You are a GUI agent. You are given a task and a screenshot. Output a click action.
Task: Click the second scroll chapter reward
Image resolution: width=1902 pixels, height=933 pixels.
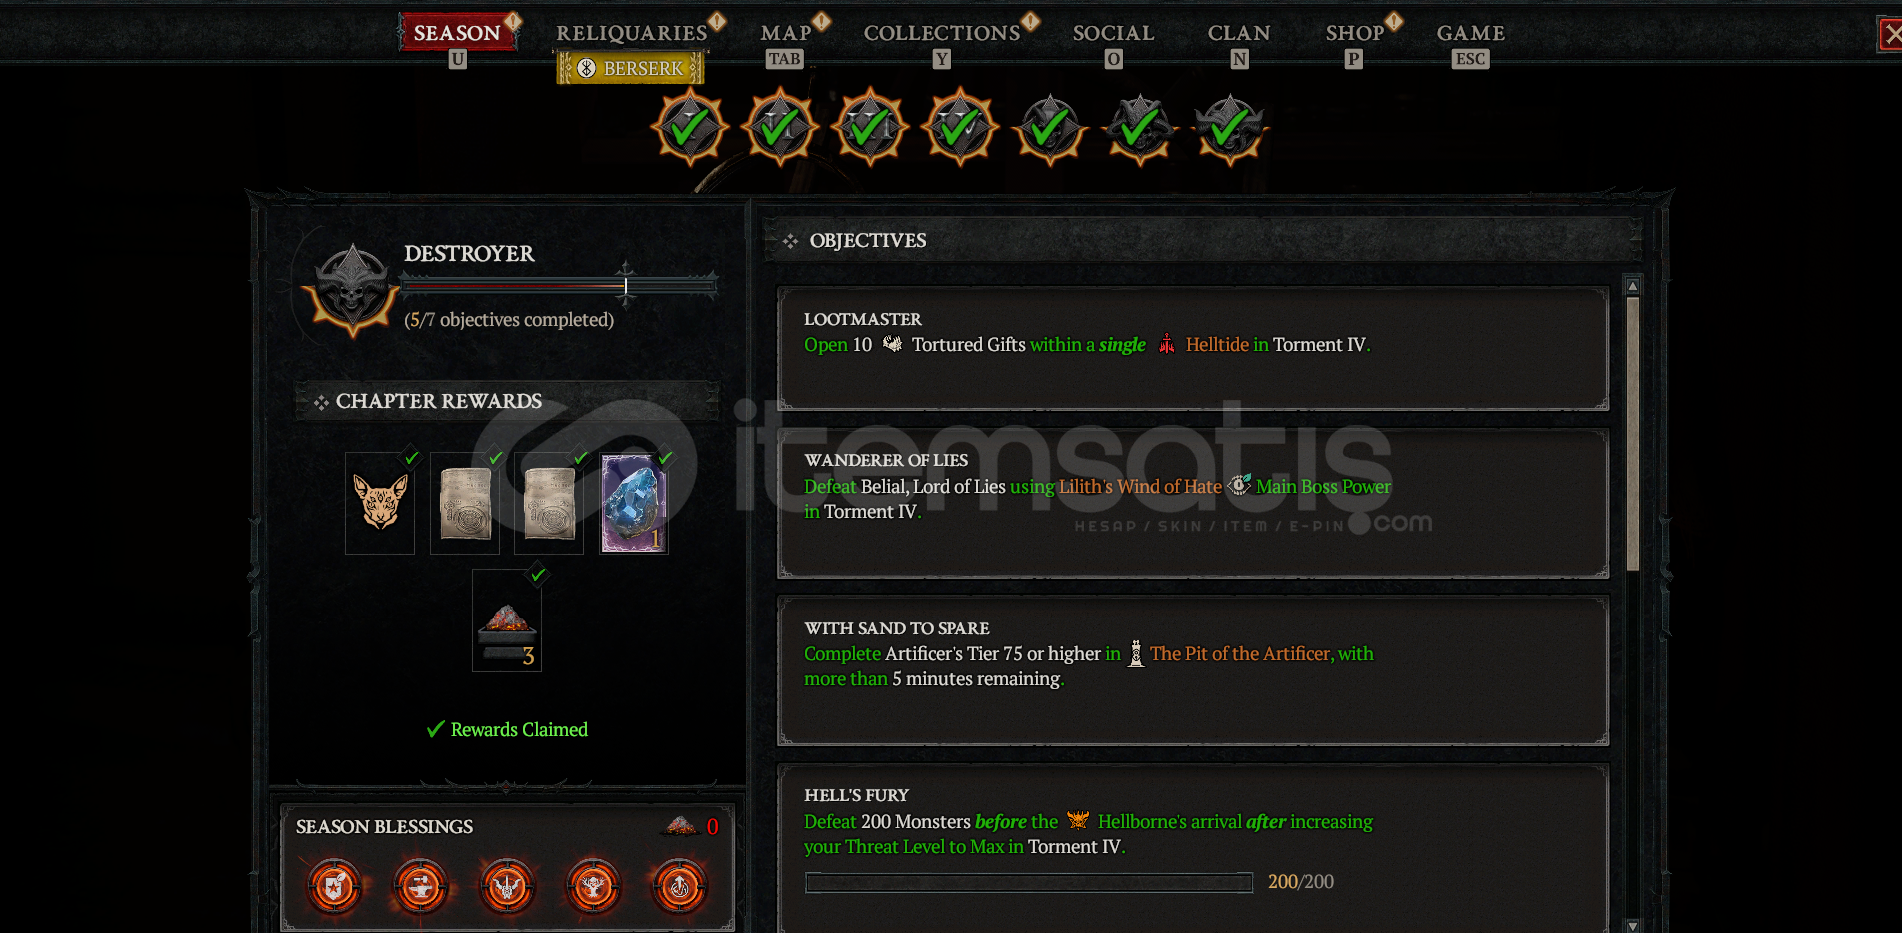tap(549, 503)
